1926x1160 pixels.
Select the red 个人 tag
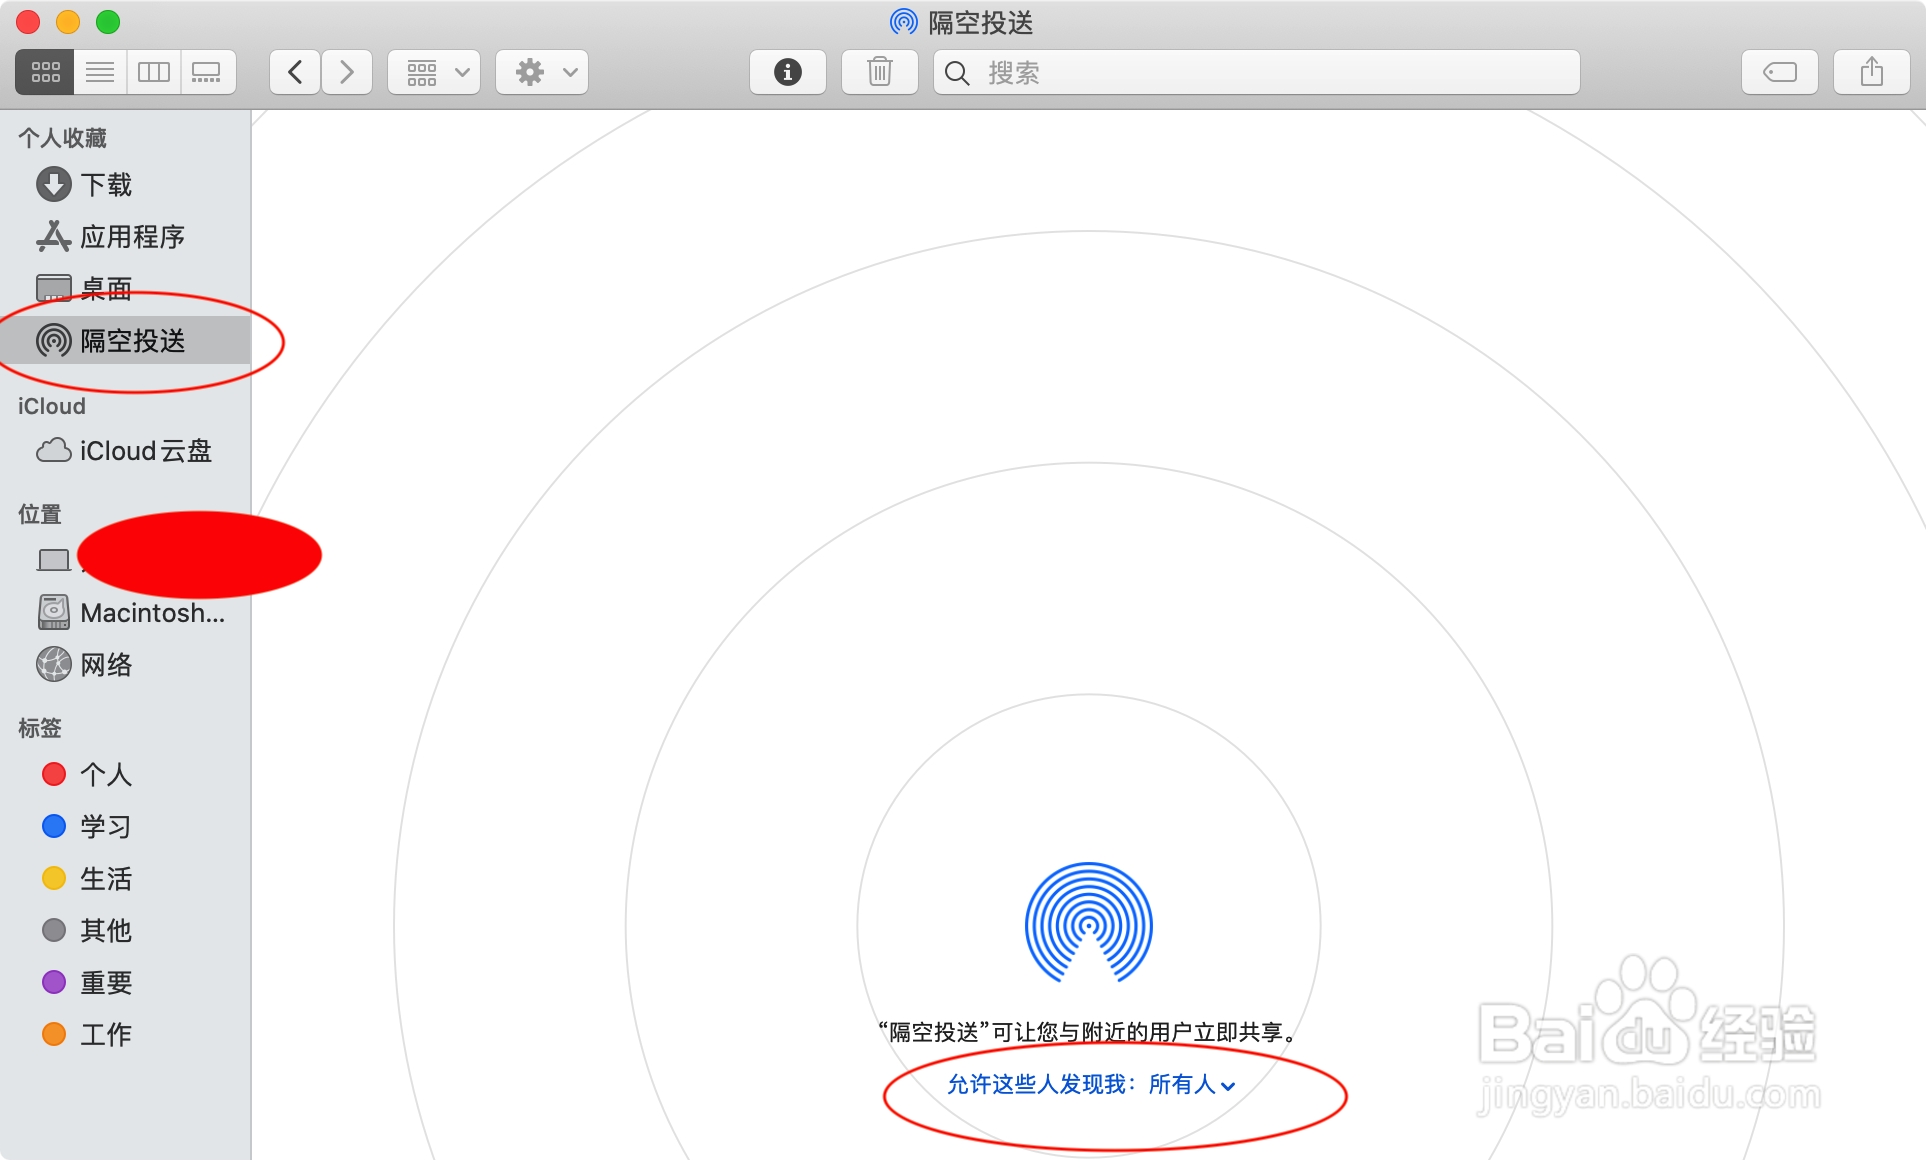coord(125,775)
